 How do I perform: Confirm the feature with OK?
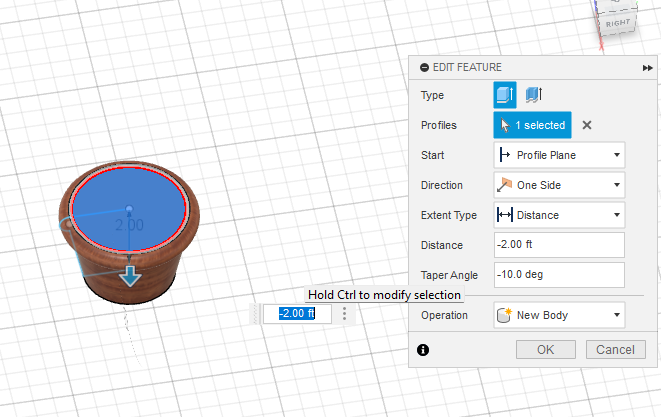(545, 350)
